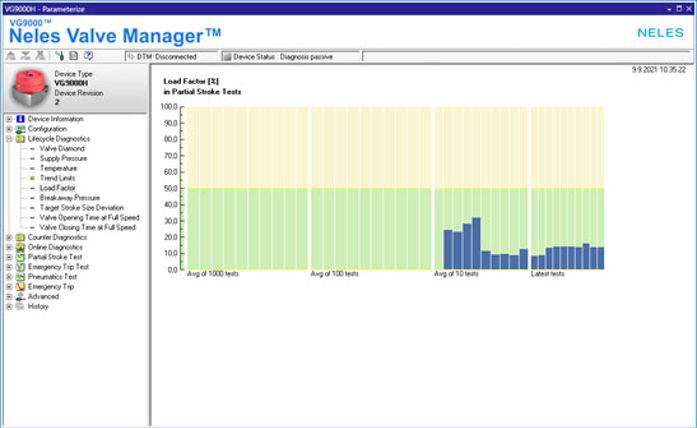Expand the History node

pos(9,306)
